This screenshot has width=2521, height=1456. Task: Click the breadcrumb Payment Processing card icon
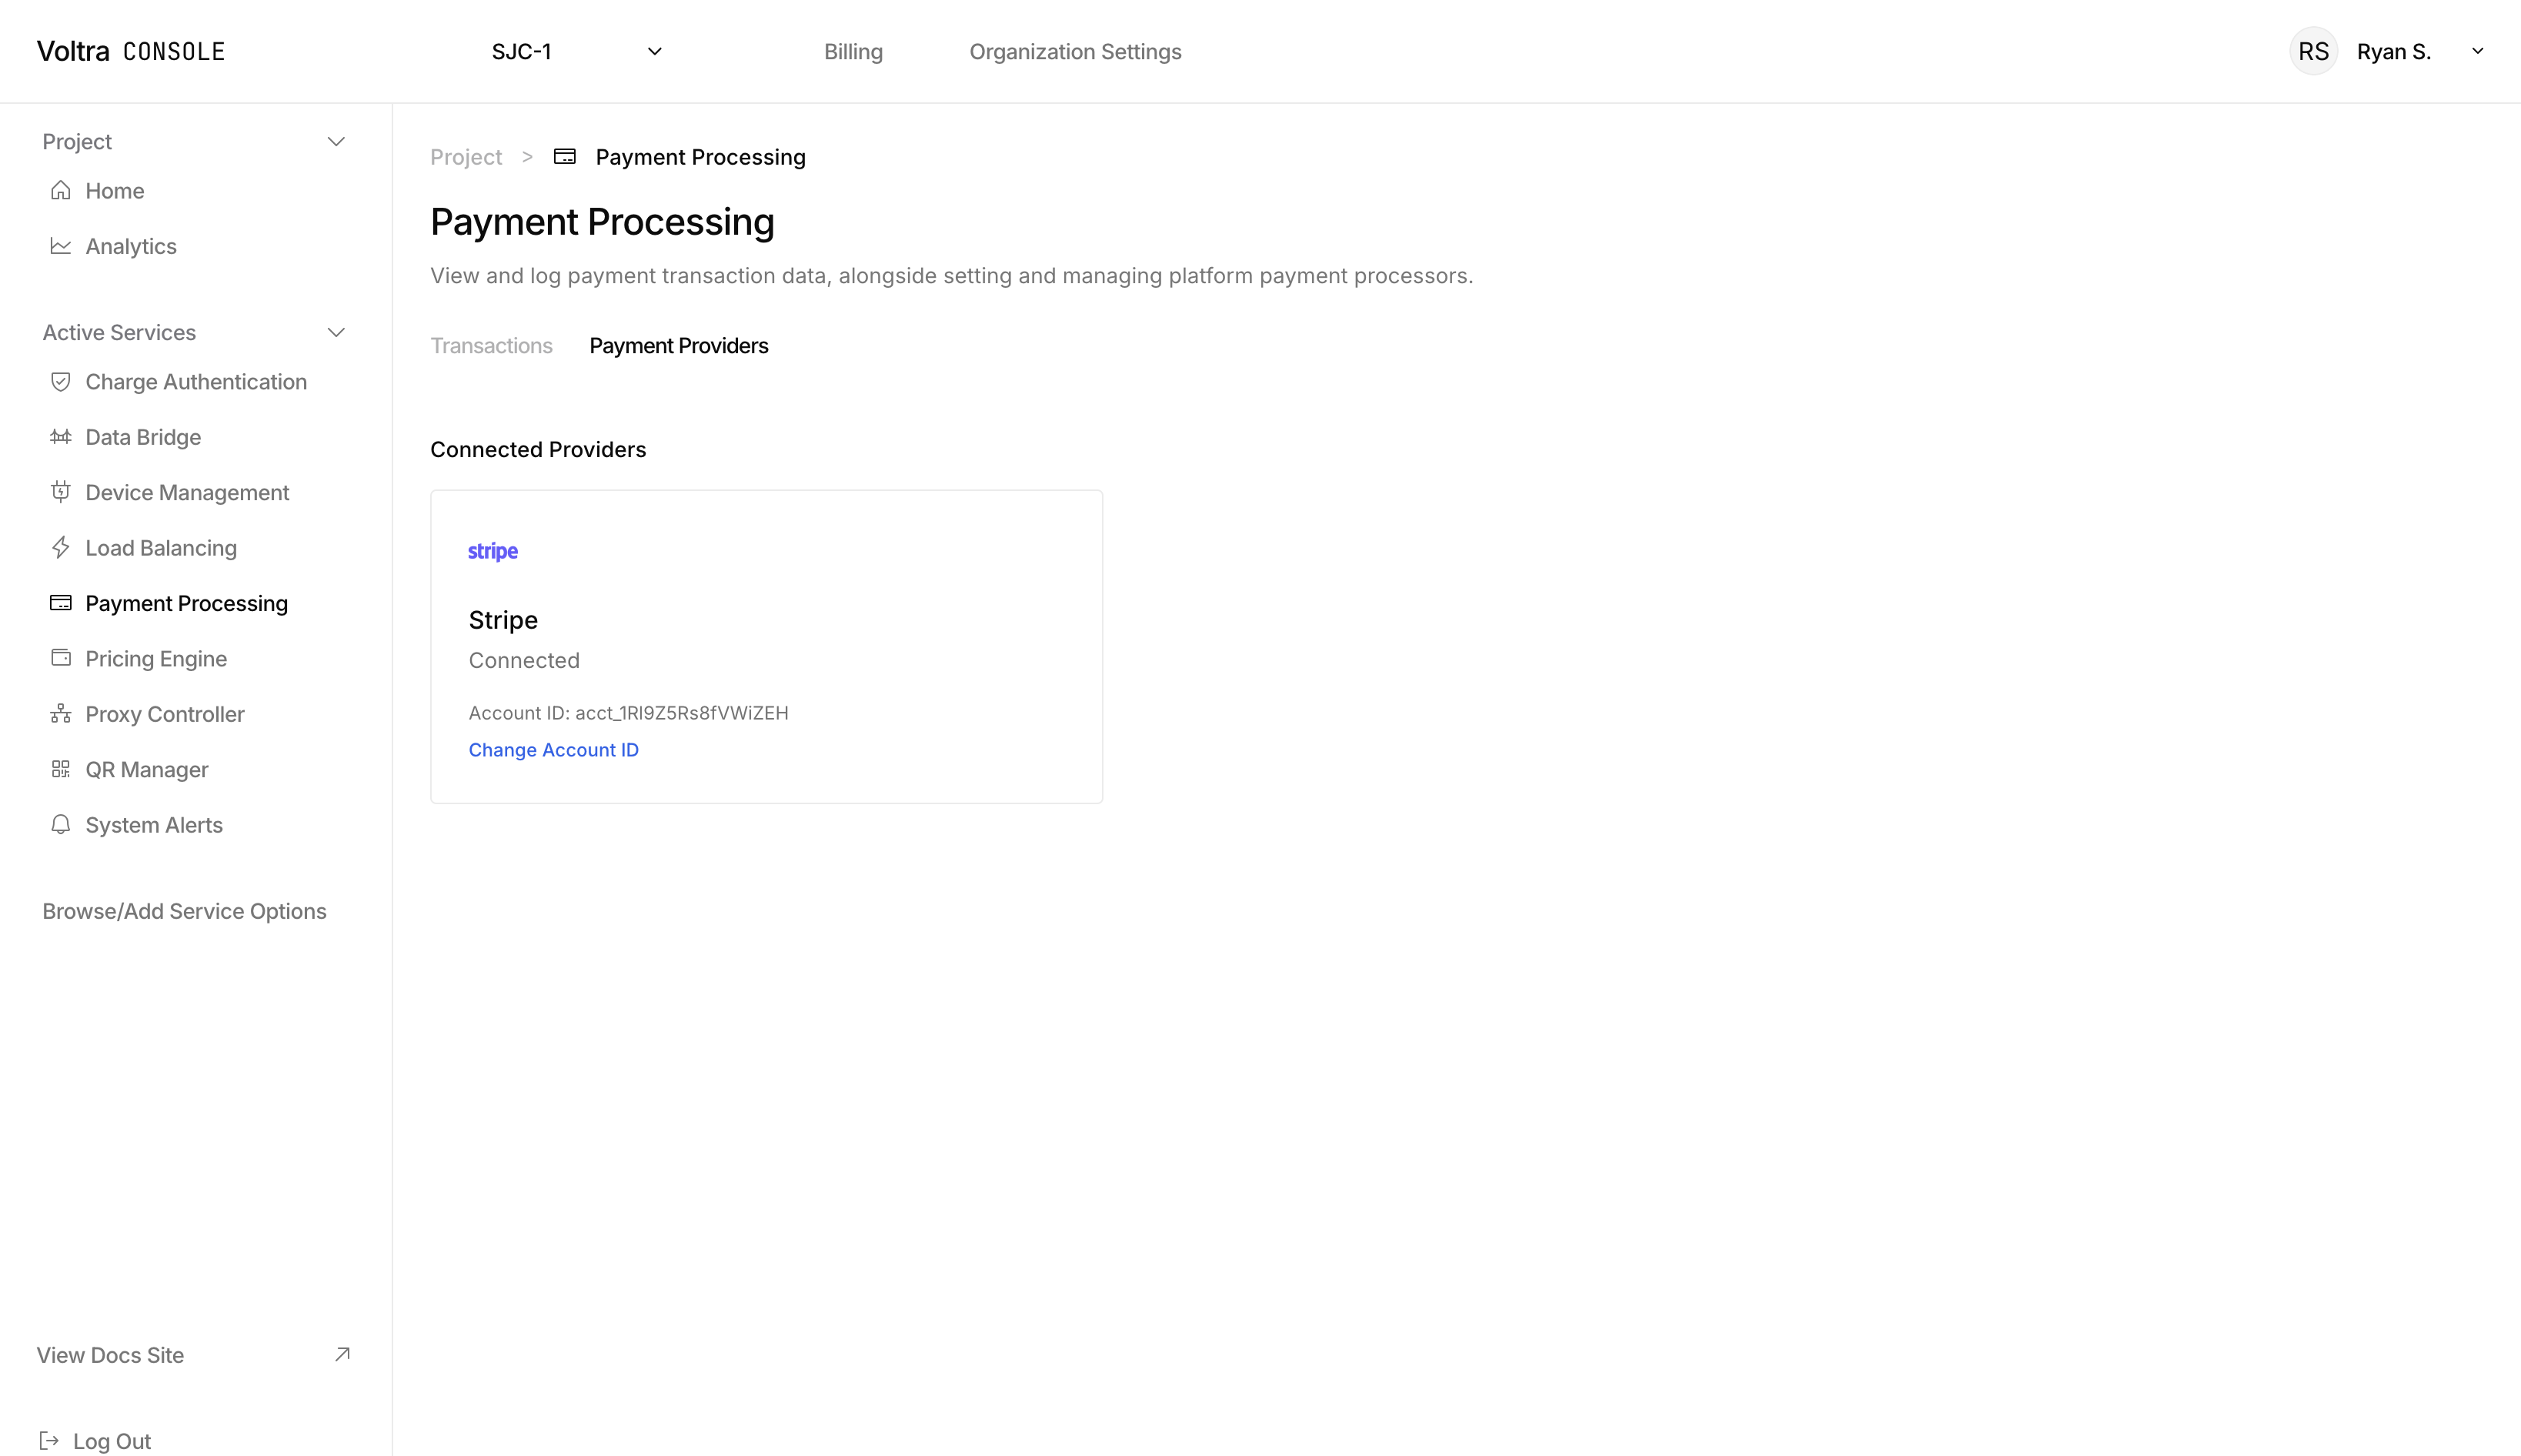565,156
